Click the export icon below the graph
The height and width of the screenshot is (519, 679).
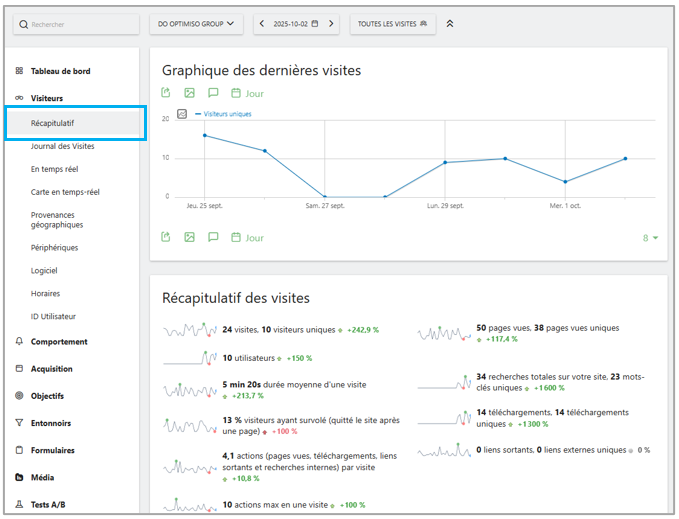tap(166, 238)
